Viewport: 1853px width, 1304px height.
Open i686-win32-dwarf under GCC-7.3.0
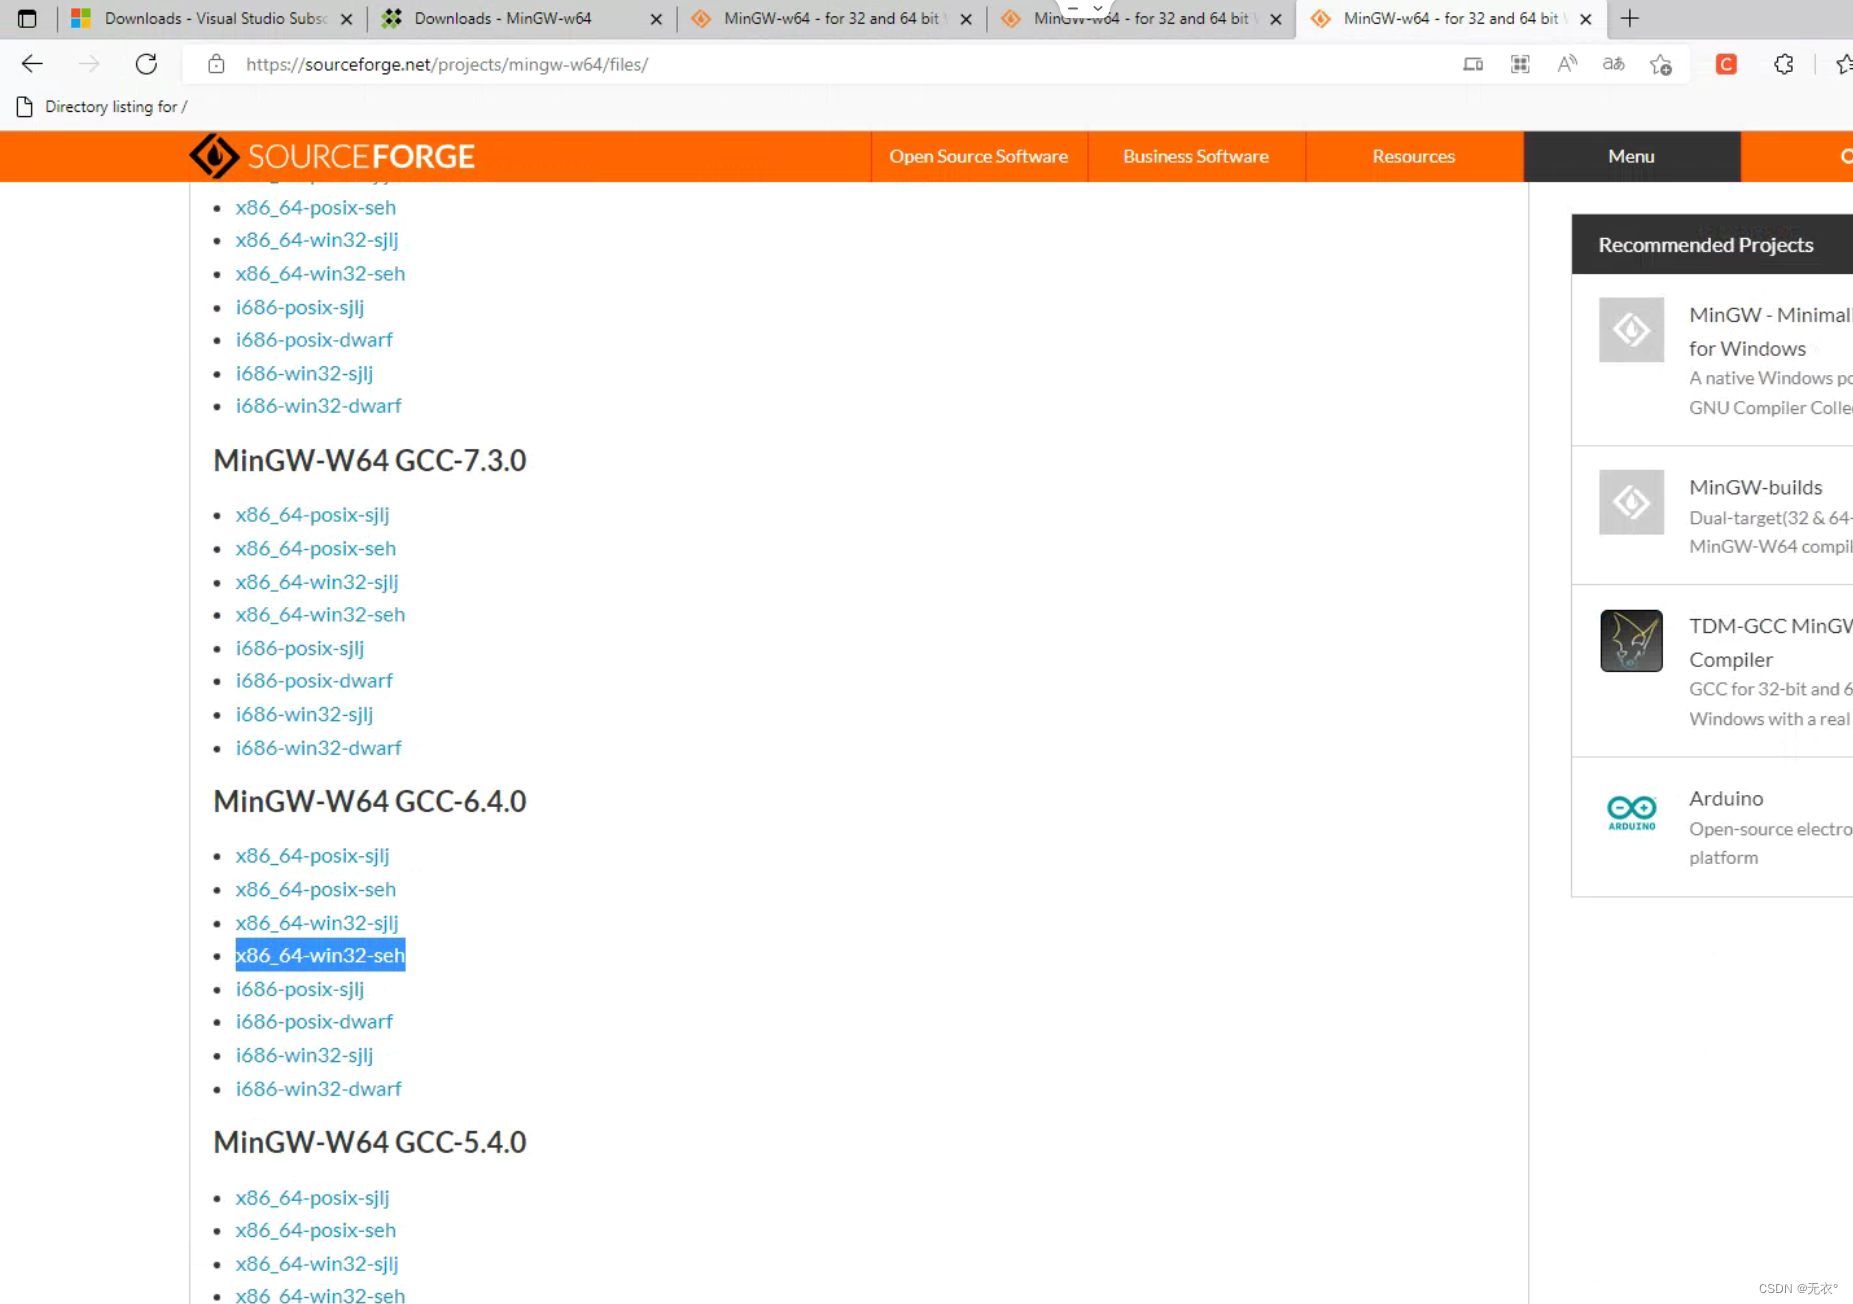(318, 747)
